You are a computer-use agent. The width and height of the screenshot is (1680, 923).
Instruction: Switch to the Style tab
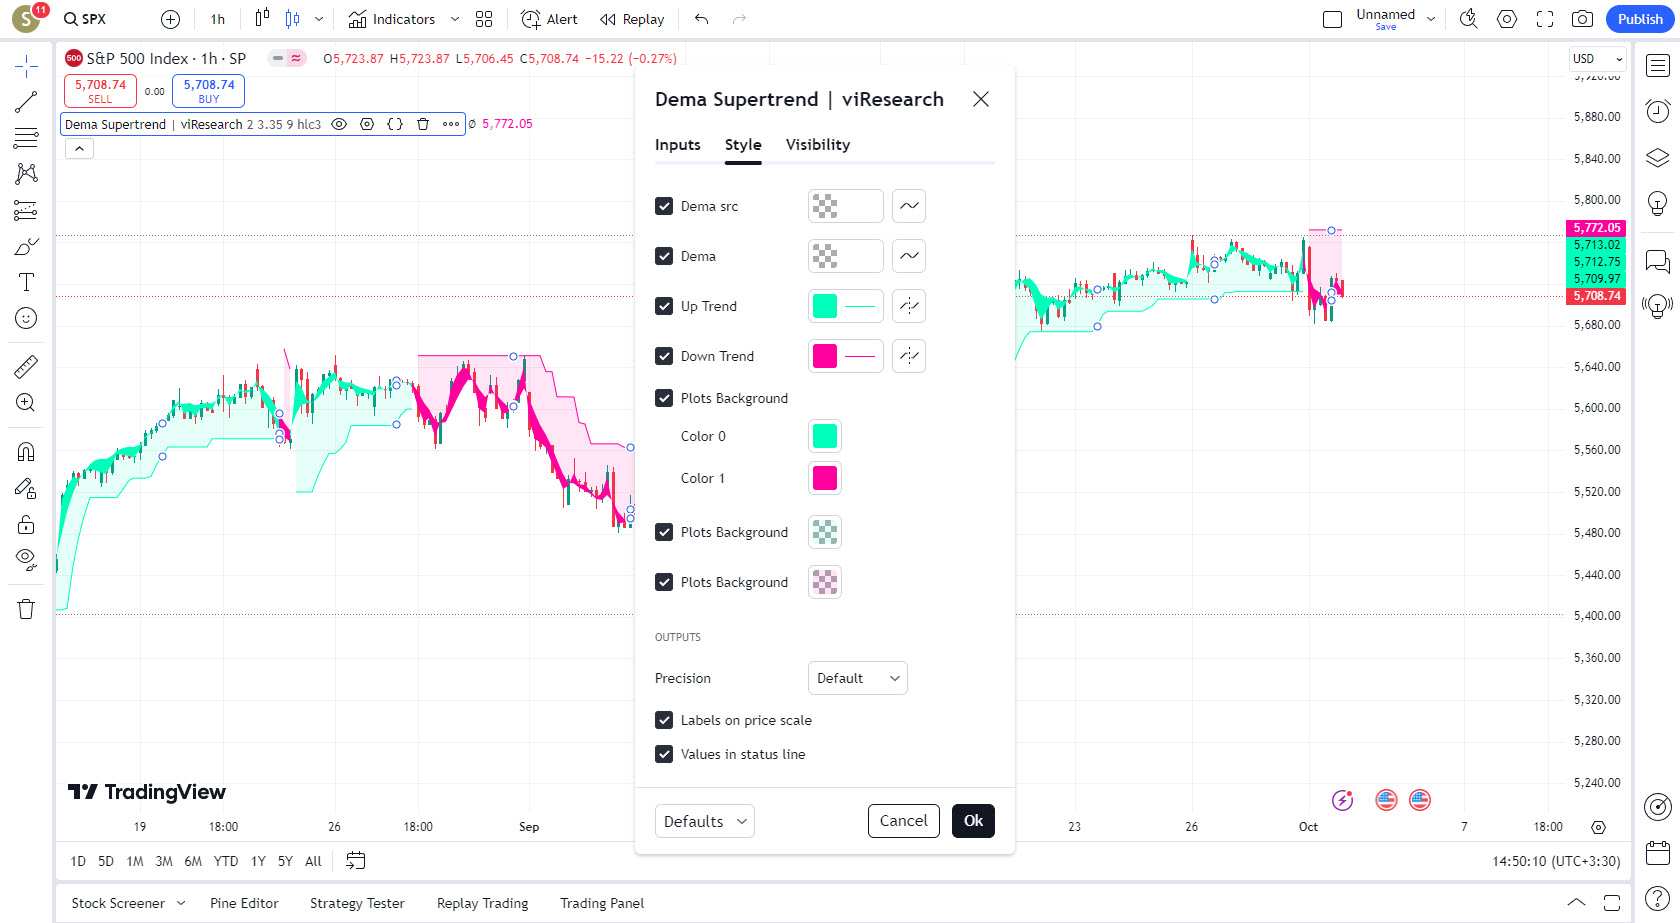(743, 145)
